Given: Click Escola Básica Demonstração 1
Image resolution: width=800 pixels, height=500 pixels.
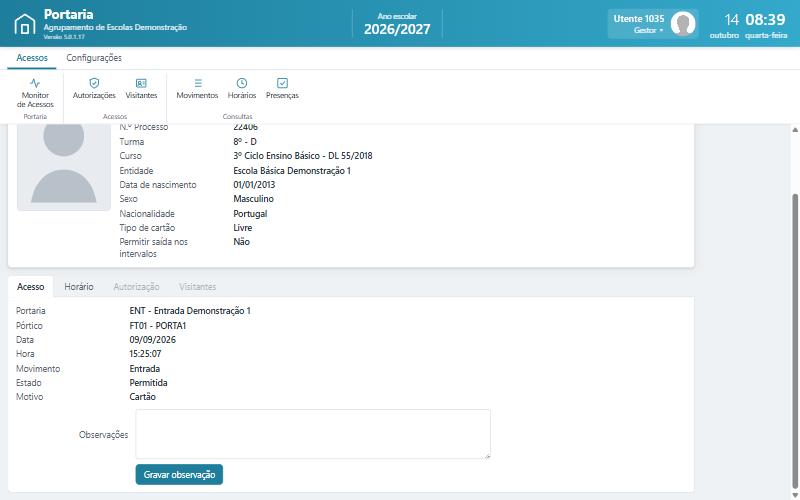Looking at the screenshot, I should (x=292, y=171).
